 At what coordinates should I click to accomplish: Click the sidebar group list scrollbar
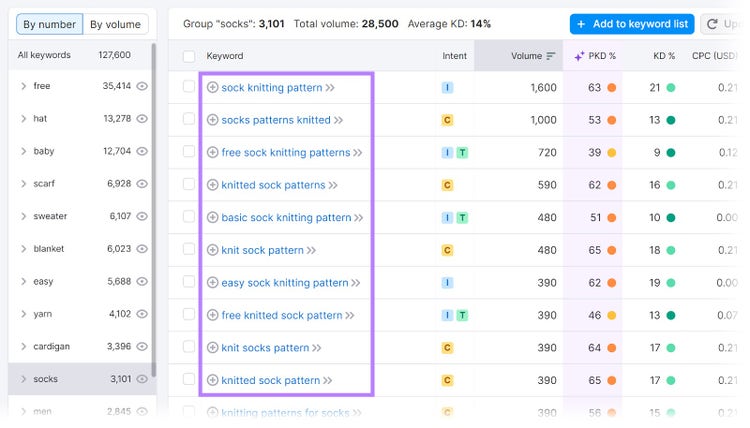(154, 209)
